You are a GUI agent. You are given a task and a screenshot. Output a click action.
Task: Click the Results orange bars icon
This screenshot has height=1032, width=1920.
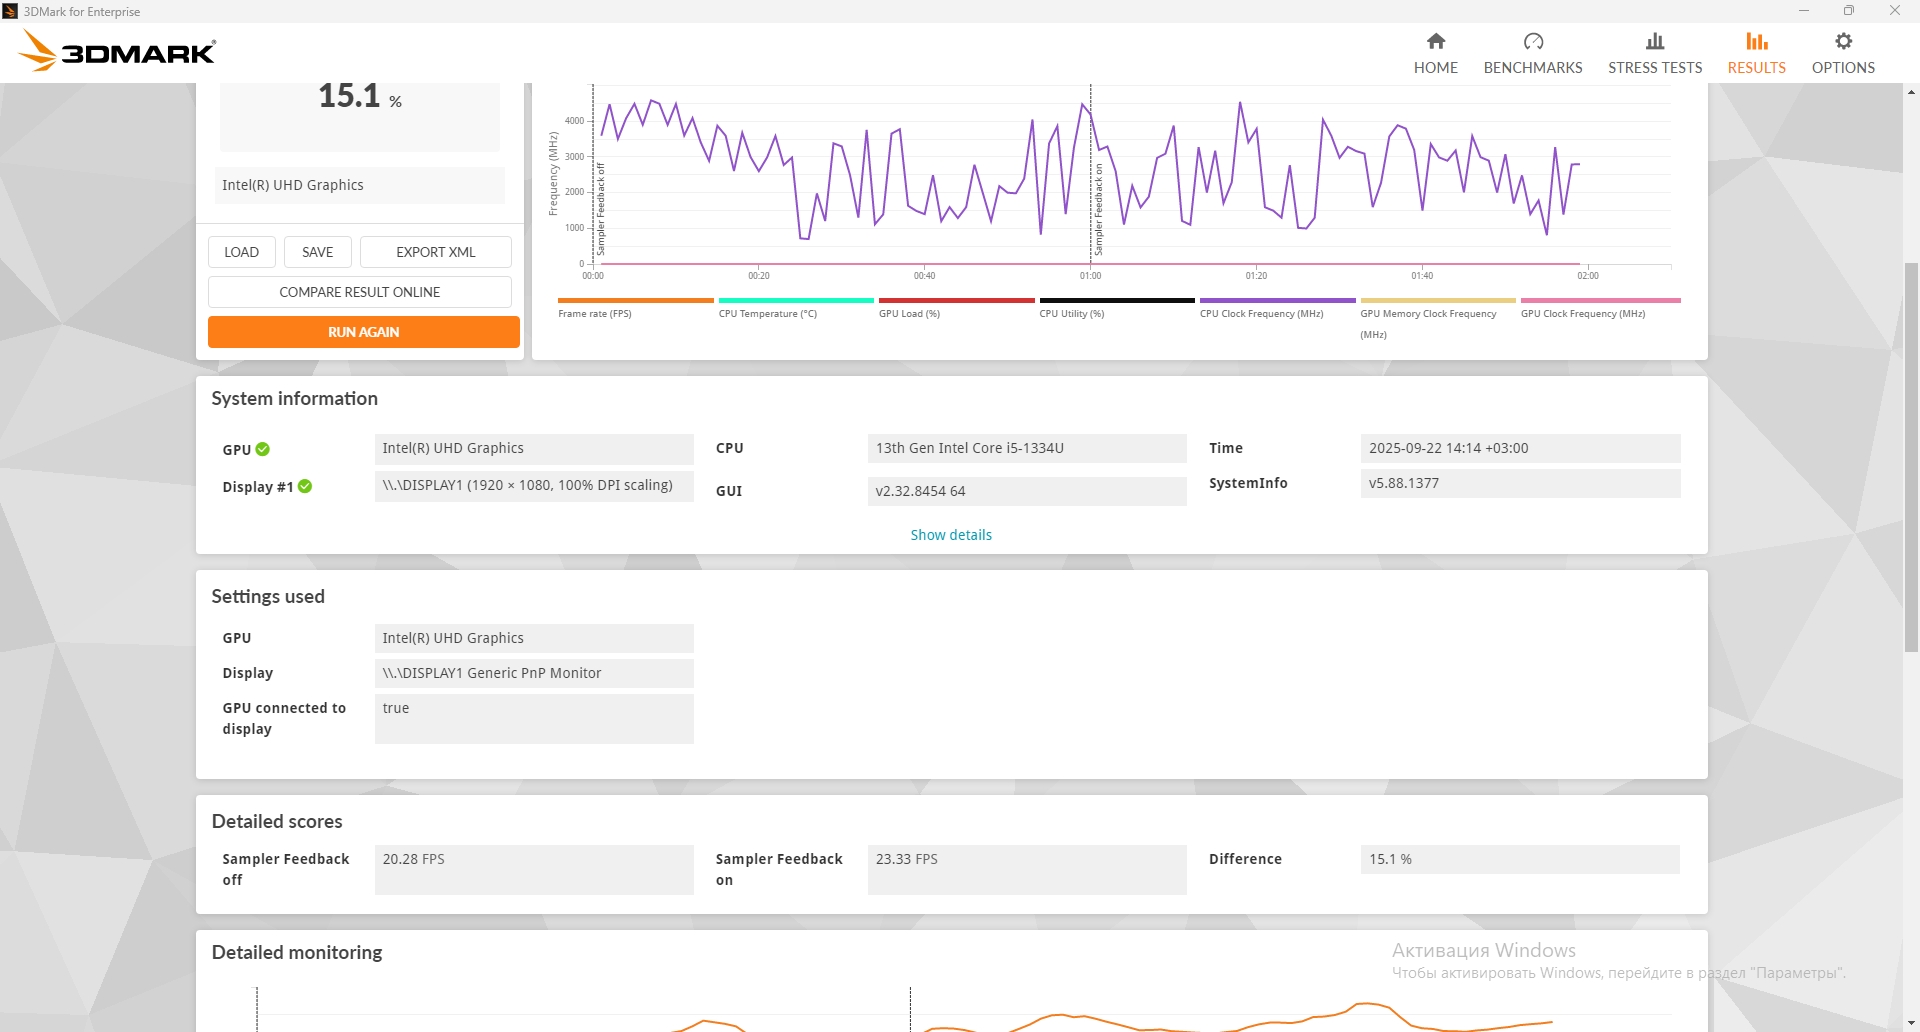pyautogui.click(x=1756, y=41)
